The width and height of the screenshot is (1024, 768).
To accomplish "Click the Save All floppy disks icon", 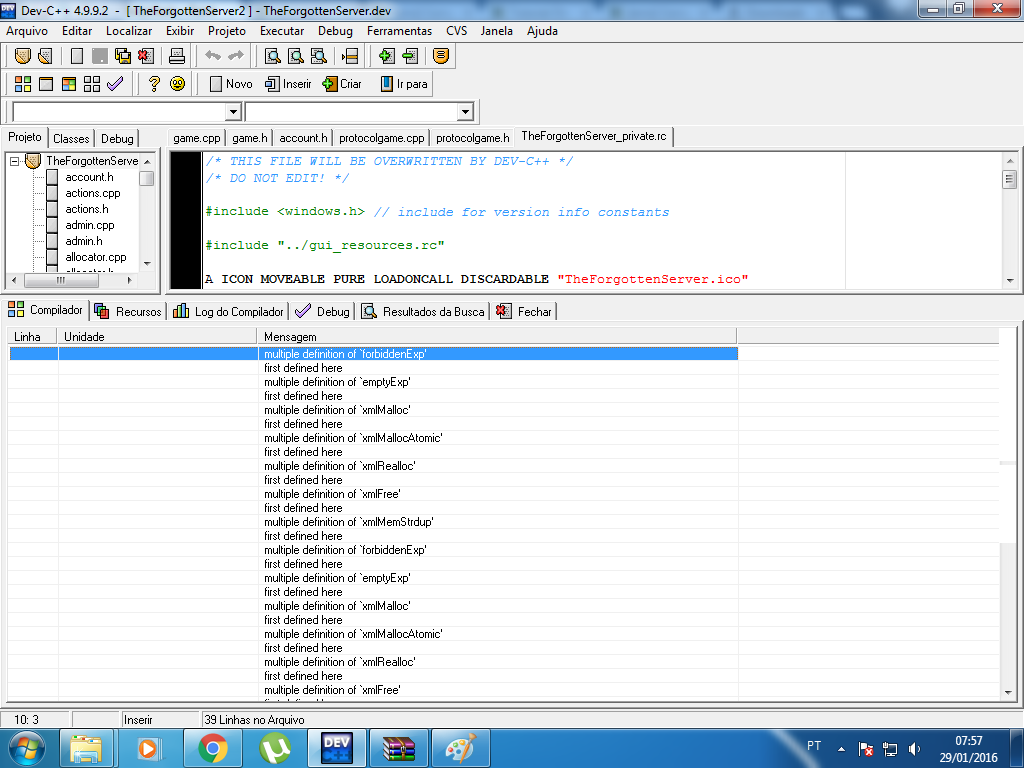I will pyautogui.click(x=123, y=56).
